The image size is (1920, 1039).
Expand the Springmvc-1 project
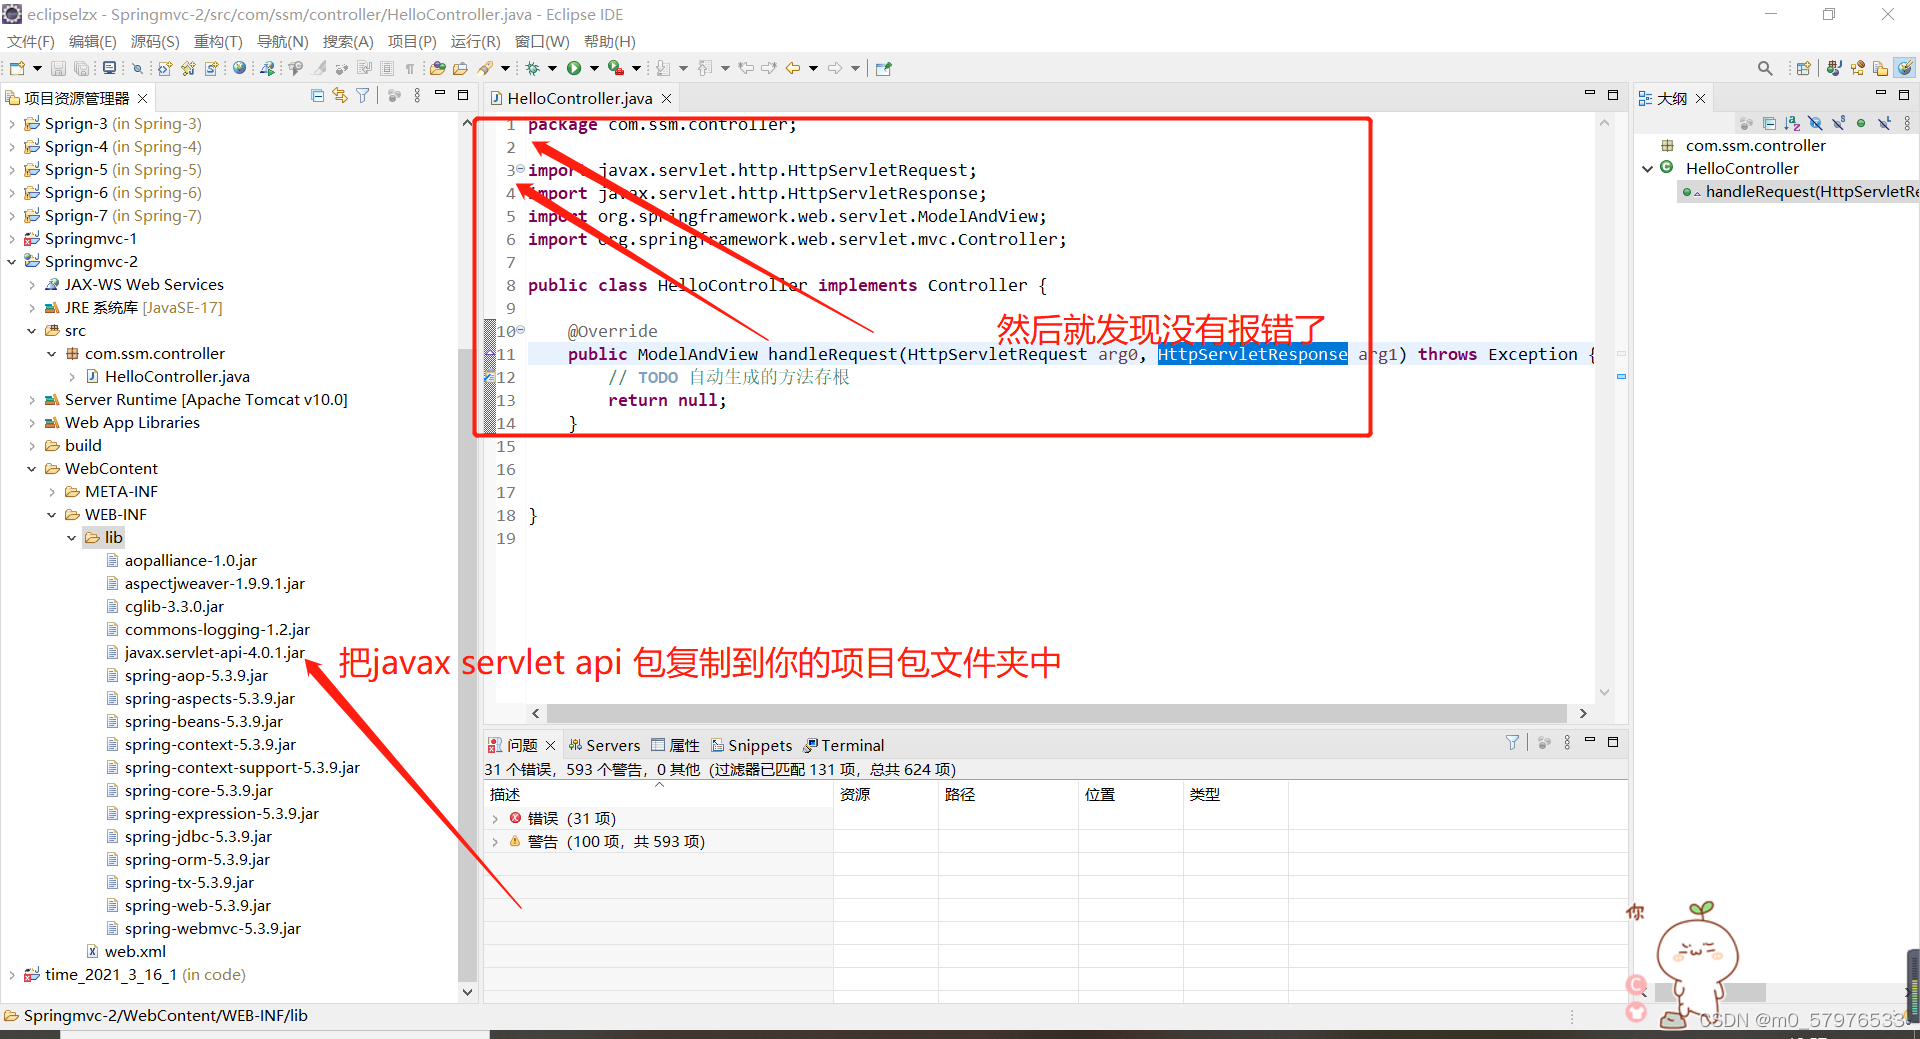tap(12, 239)
